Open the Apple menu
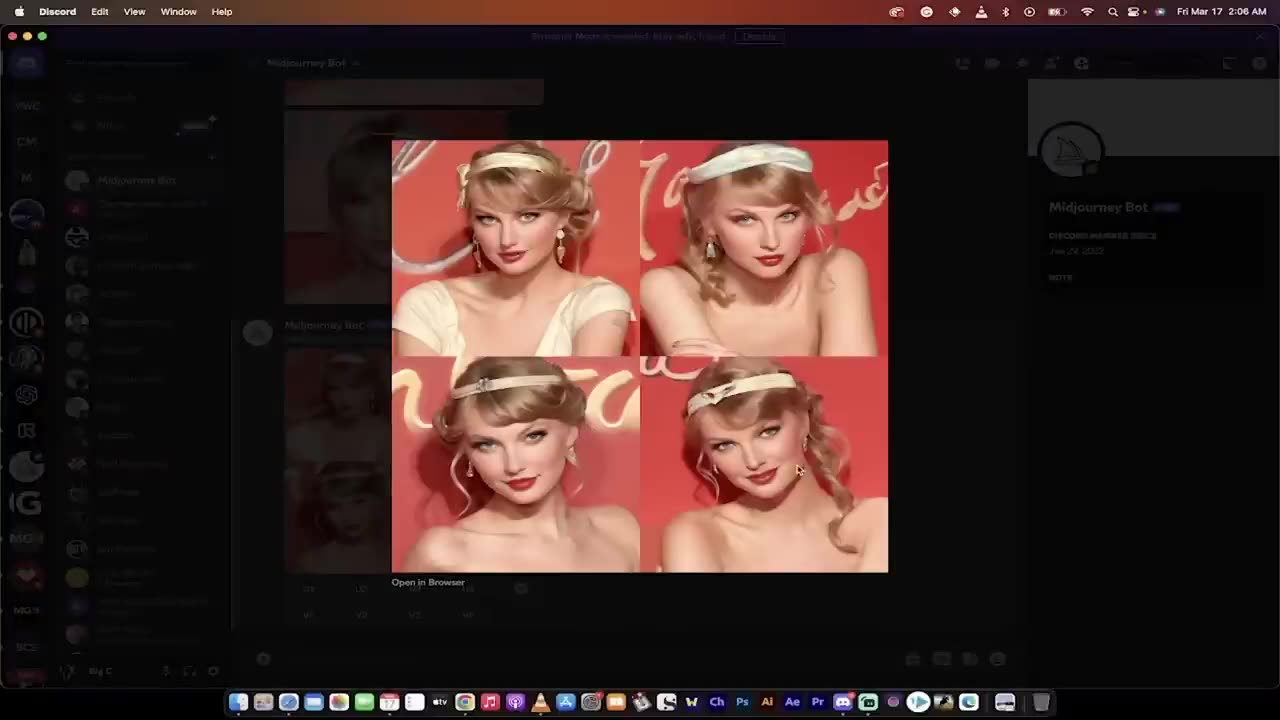The height and width of the screenshot is (720, 1280). [x=19, y=12]
